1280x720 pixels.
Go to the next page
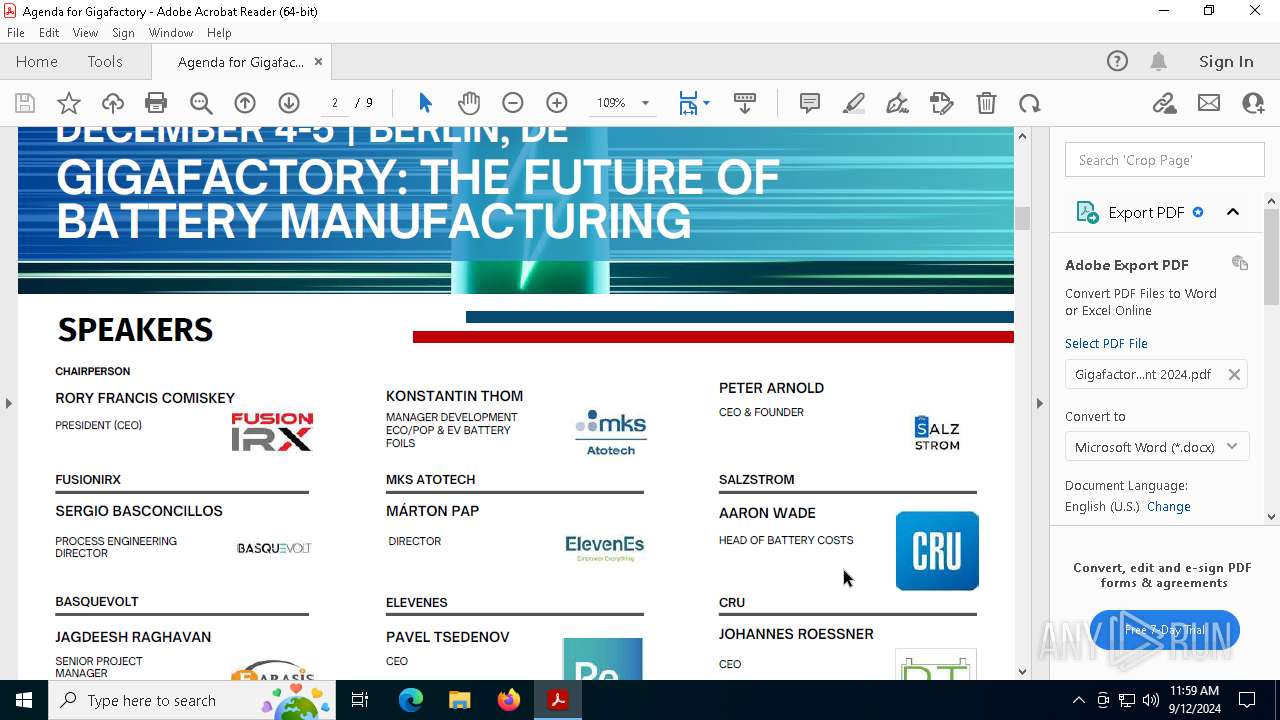tap(289, 103)
